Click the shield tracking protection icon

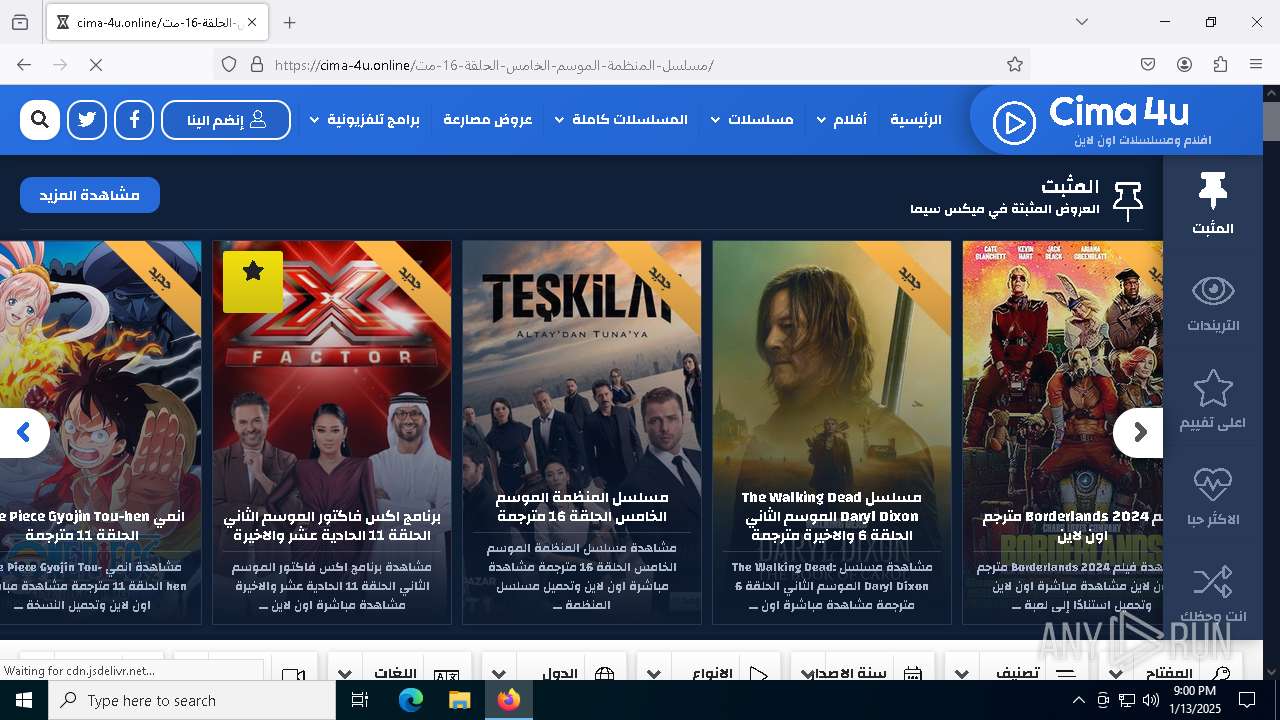click(x=229, y=65)
